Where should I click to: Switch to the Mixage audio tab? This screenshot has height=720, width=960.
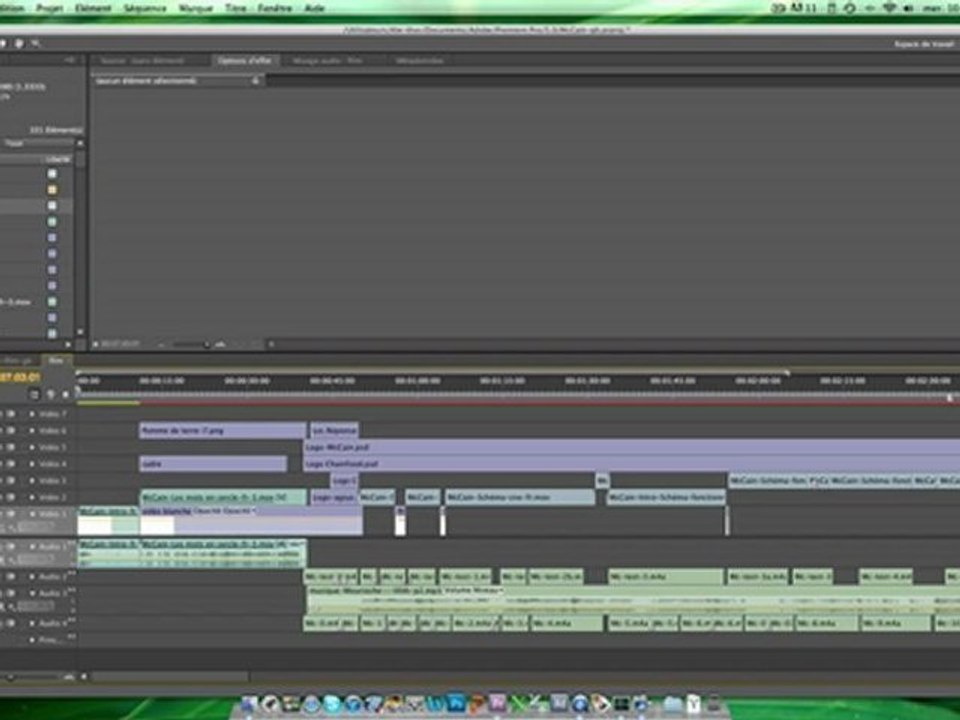point(328,61)
